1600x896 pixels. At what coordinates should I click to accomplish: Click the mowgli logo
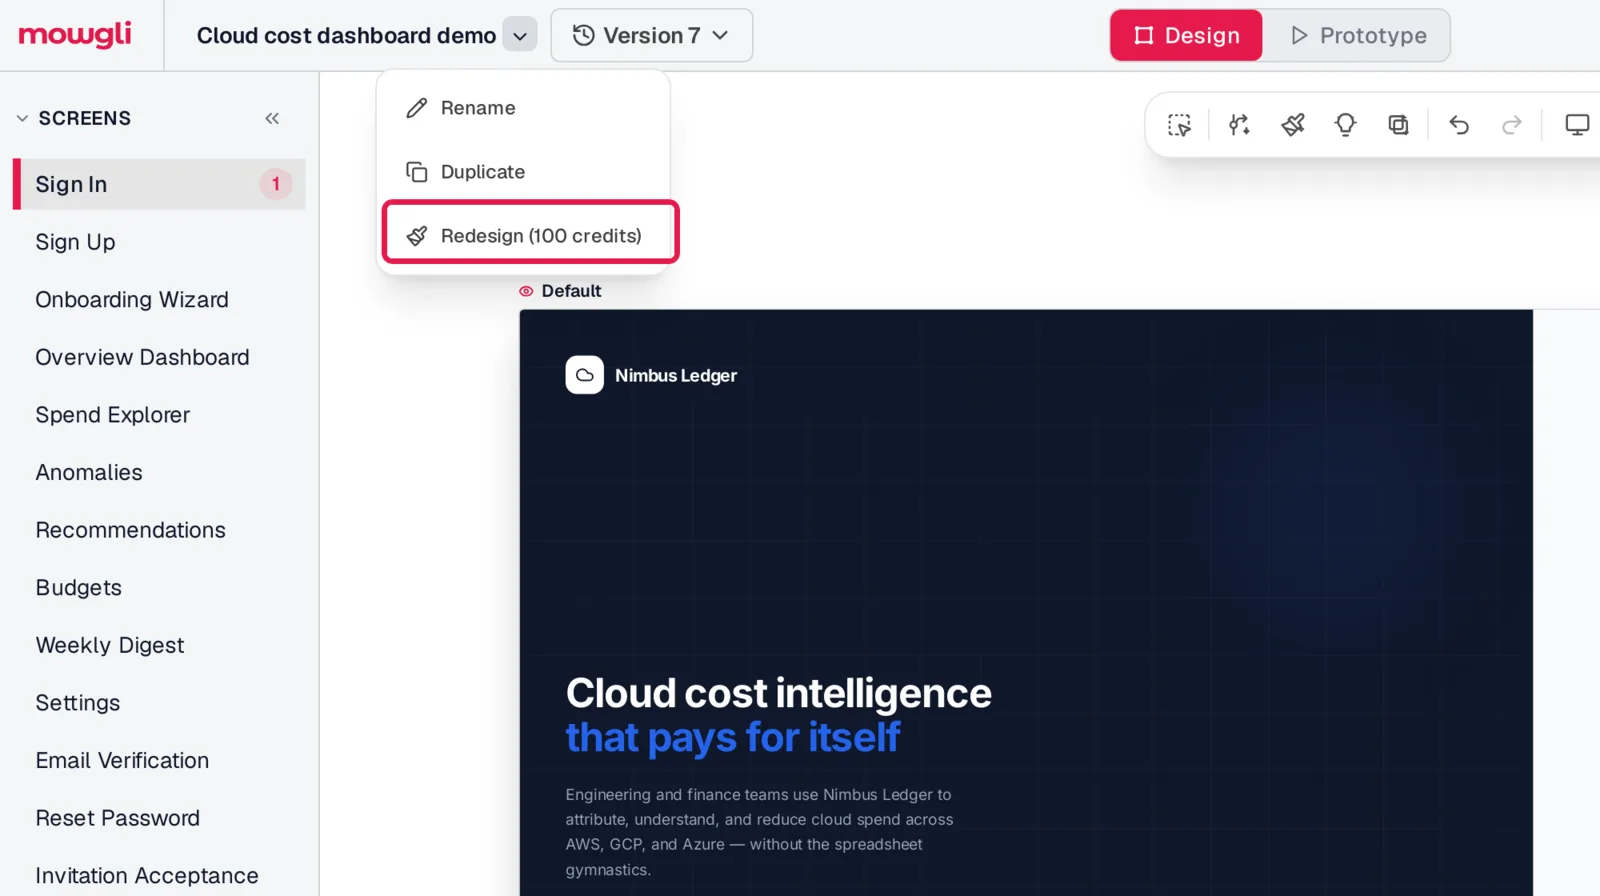click(x=75, y=35)
